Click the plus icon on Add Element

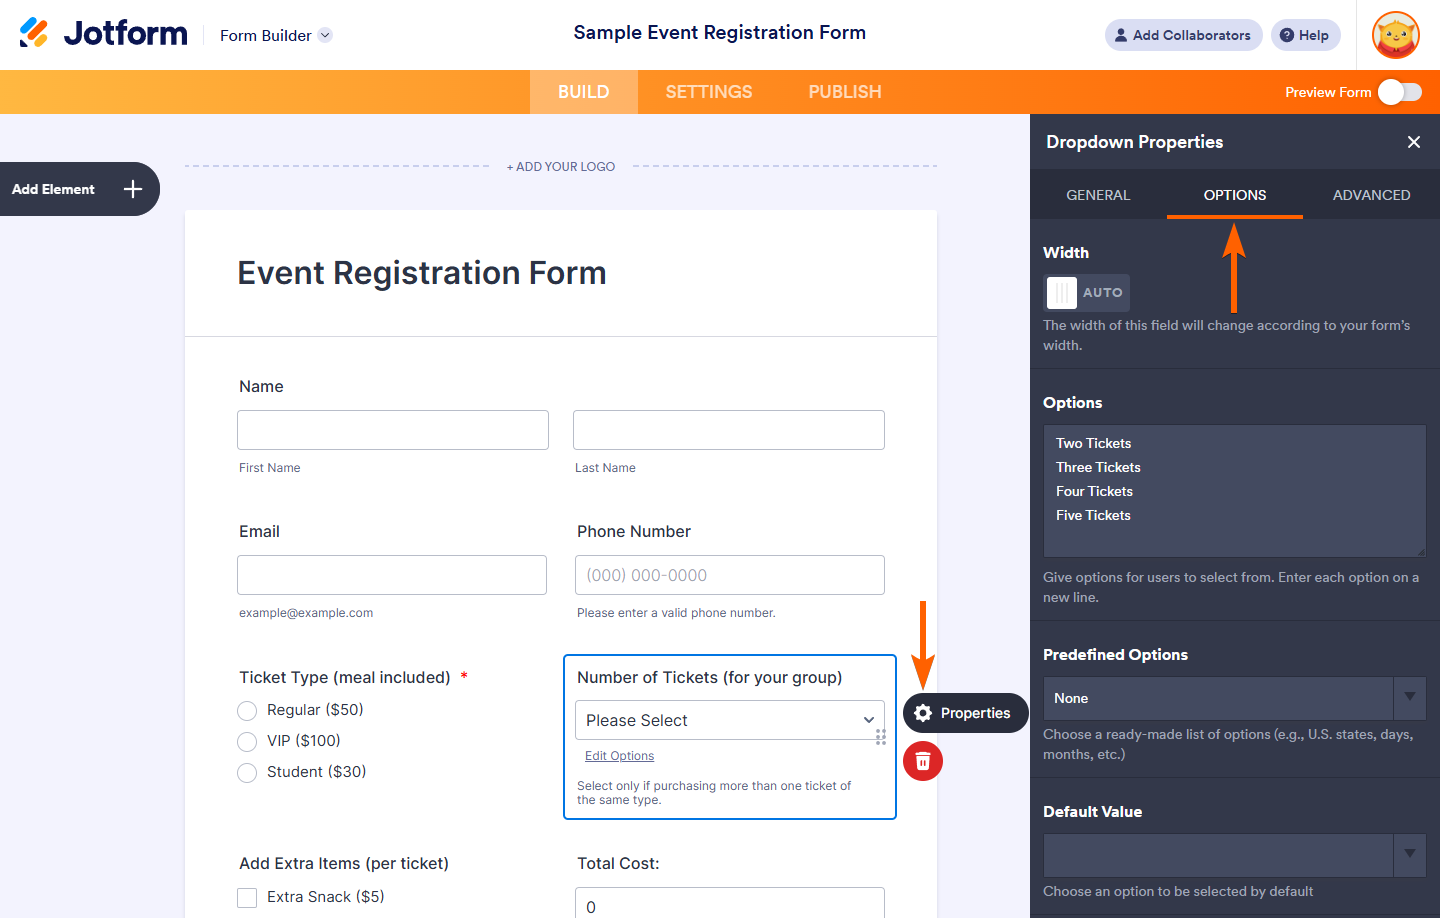tap(133, 189)
